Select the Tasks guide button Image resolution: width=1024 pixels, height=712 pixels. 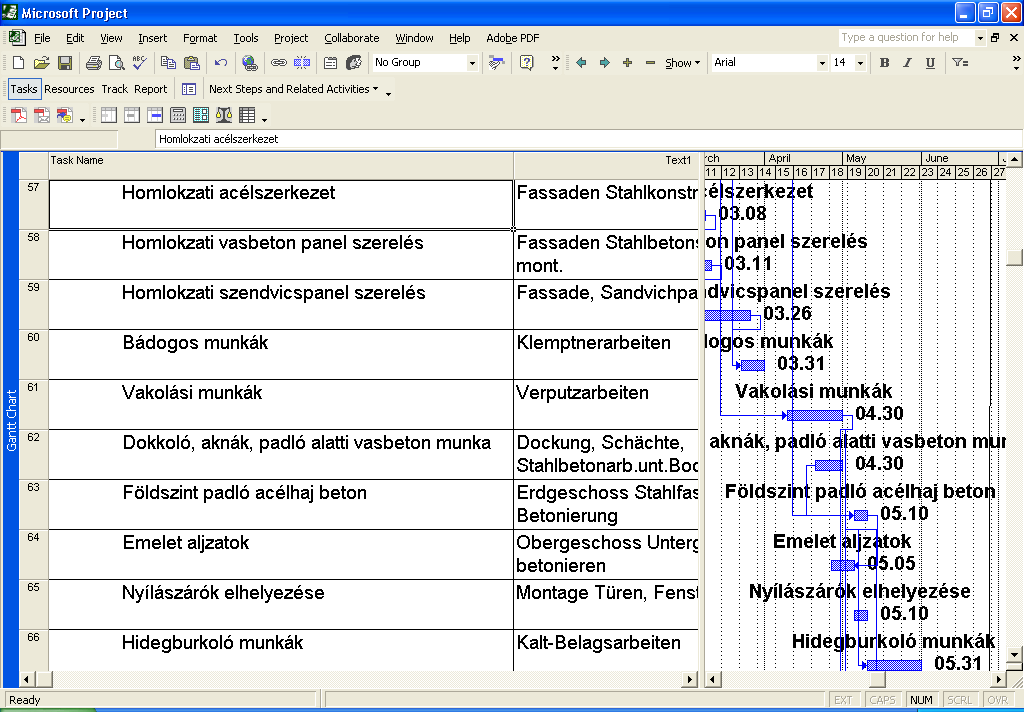pyautogui.click(x=24, y=89)
